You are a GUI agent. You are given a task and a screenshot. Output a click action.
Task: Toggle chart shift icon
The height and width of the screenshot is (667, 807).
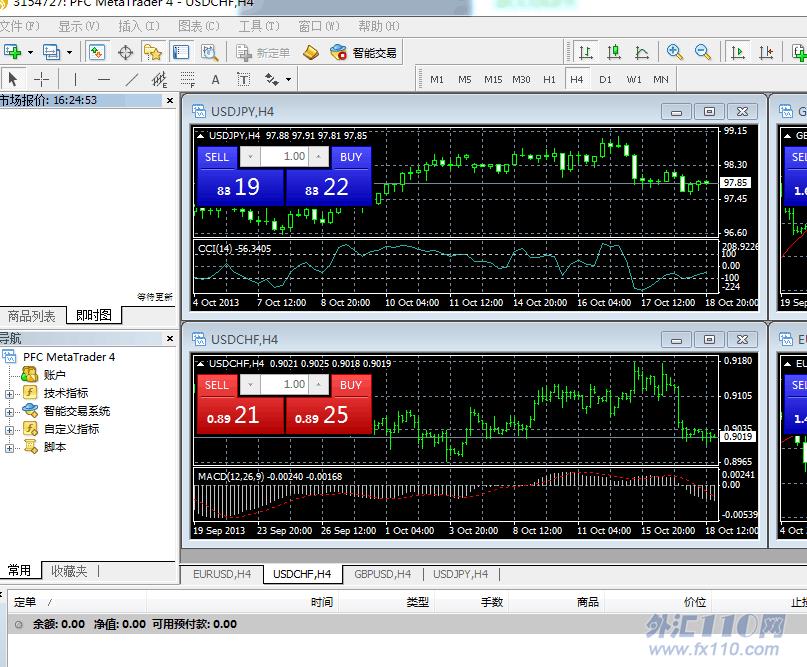[766, 52]
